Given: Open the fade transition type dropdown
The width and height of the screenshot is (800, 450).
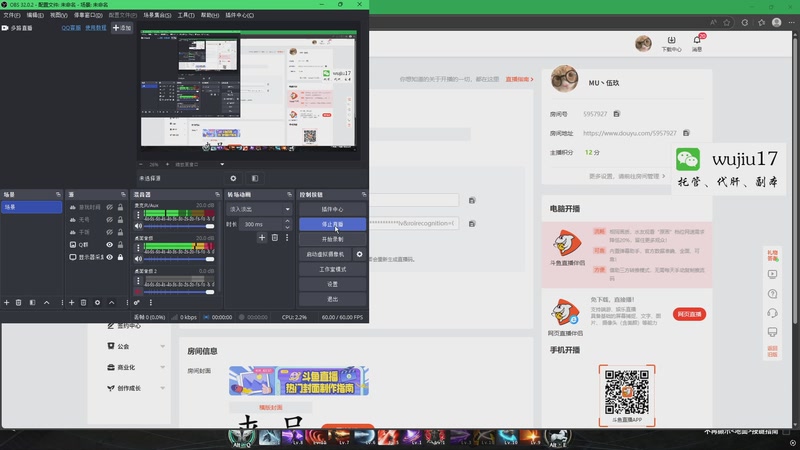Looking at the screenshot, I should (x=259, y=209).
